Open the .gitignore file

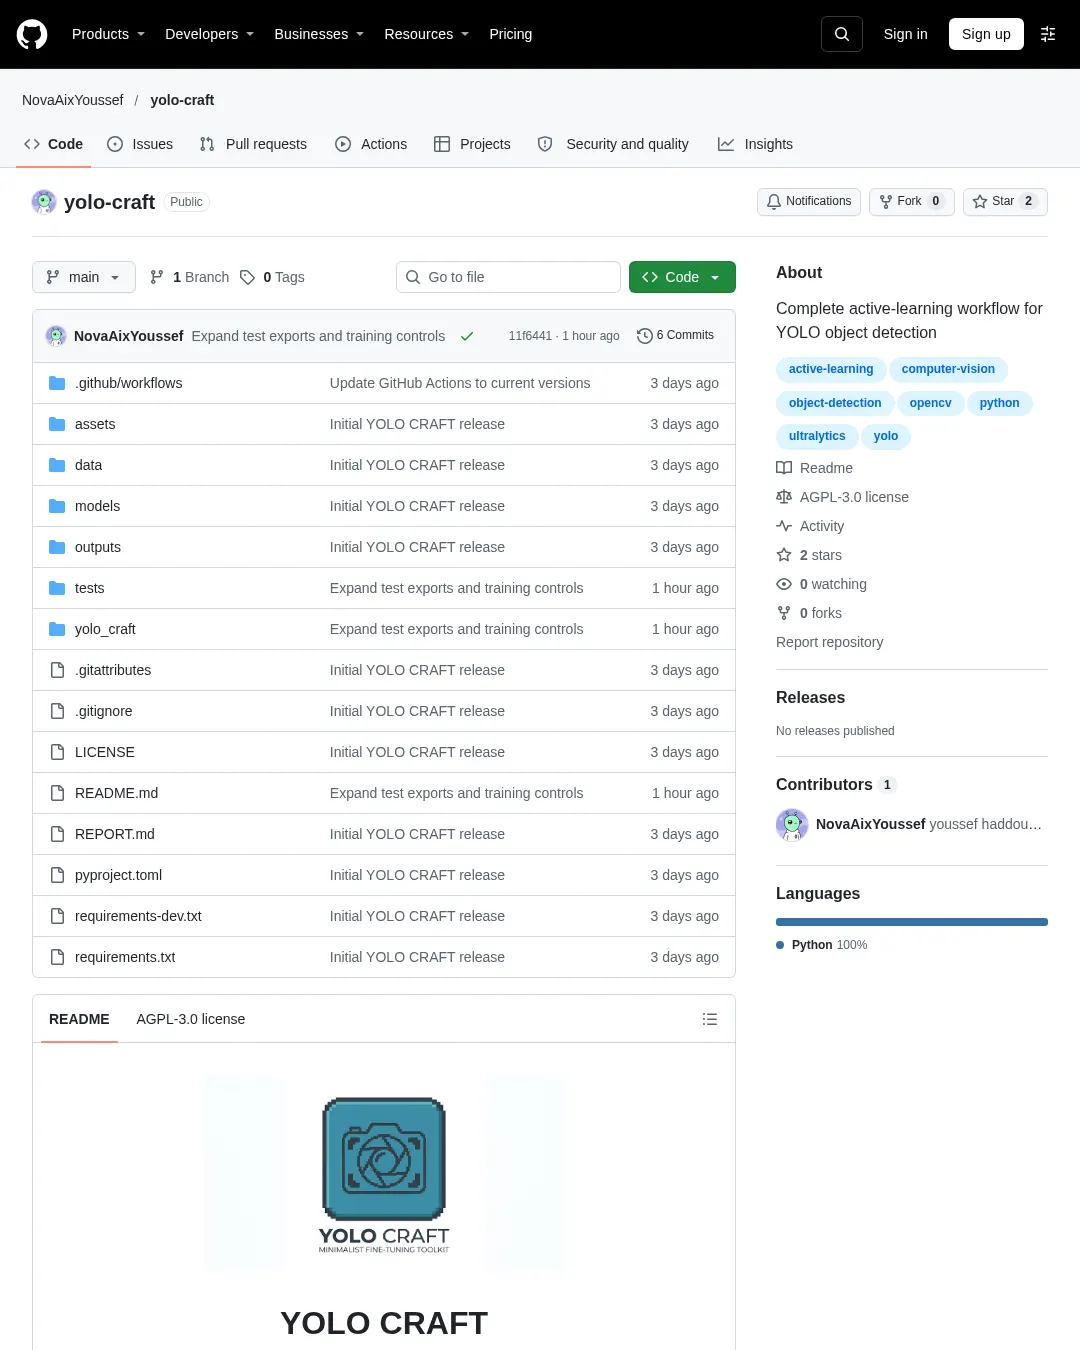pos(104,711)
